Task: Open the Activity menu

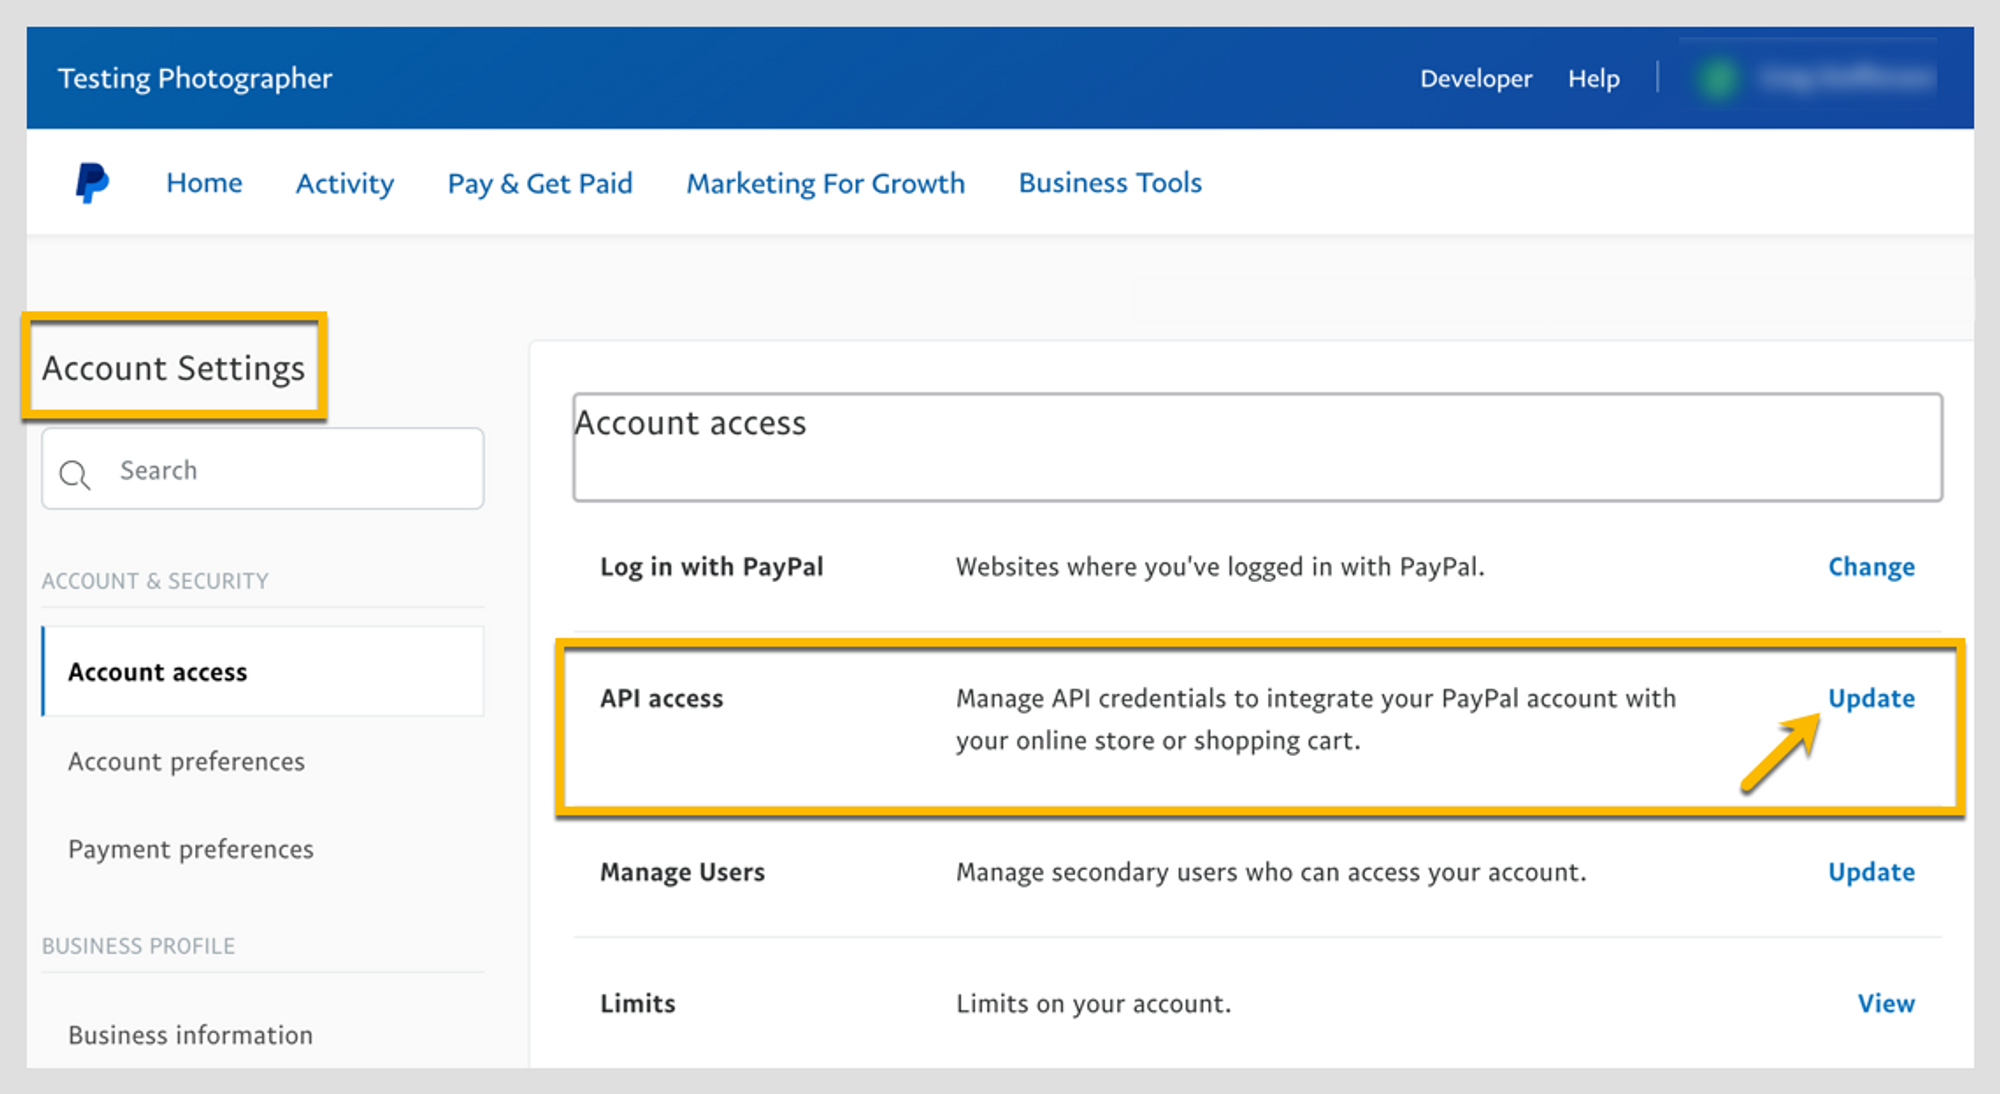Action: (345, 183)
